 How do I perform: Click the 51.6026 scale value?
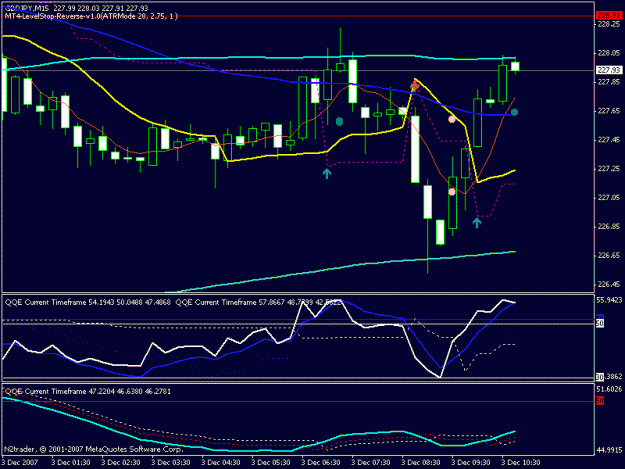coord(609,389)
